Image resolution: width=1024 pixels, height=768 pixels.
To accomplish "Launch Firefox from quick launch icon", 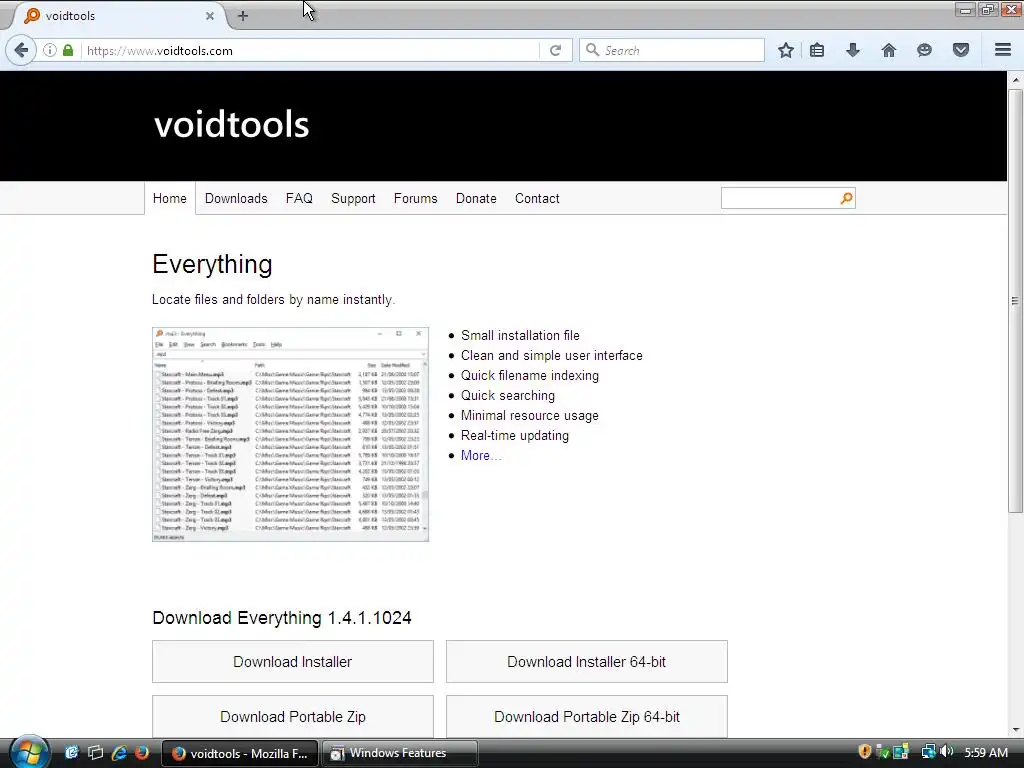I will tap(142, 753).
